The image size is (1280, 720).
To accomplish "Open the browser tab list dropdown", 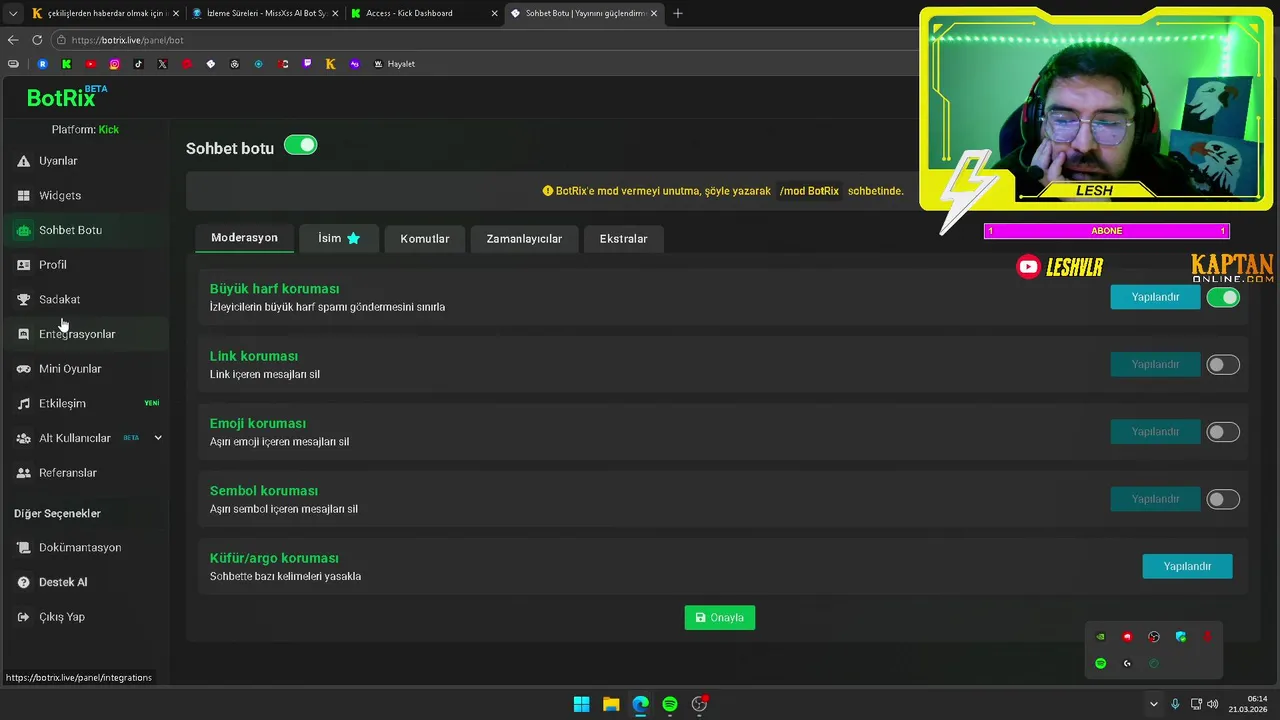I will click(13, 13).
